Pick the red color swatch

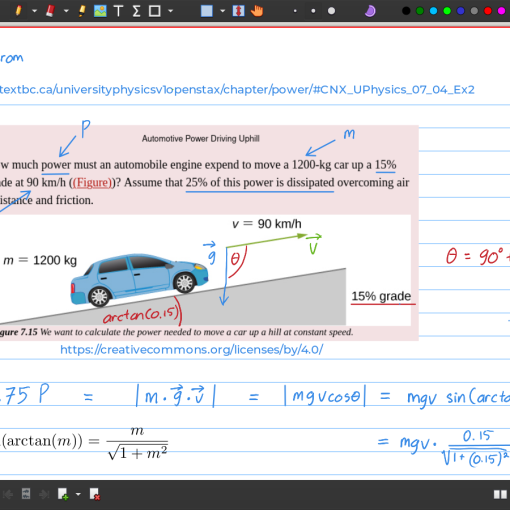488,11
